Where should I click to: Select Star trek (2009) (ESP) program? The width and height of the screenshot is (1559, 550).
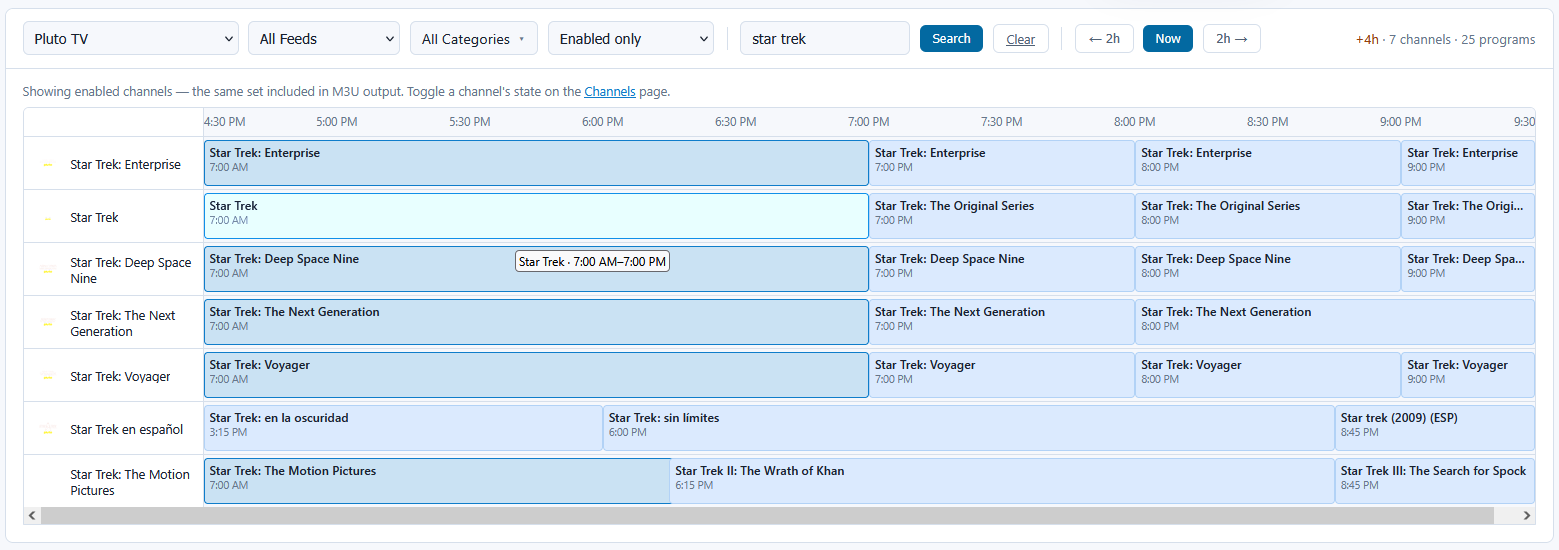1435,428
